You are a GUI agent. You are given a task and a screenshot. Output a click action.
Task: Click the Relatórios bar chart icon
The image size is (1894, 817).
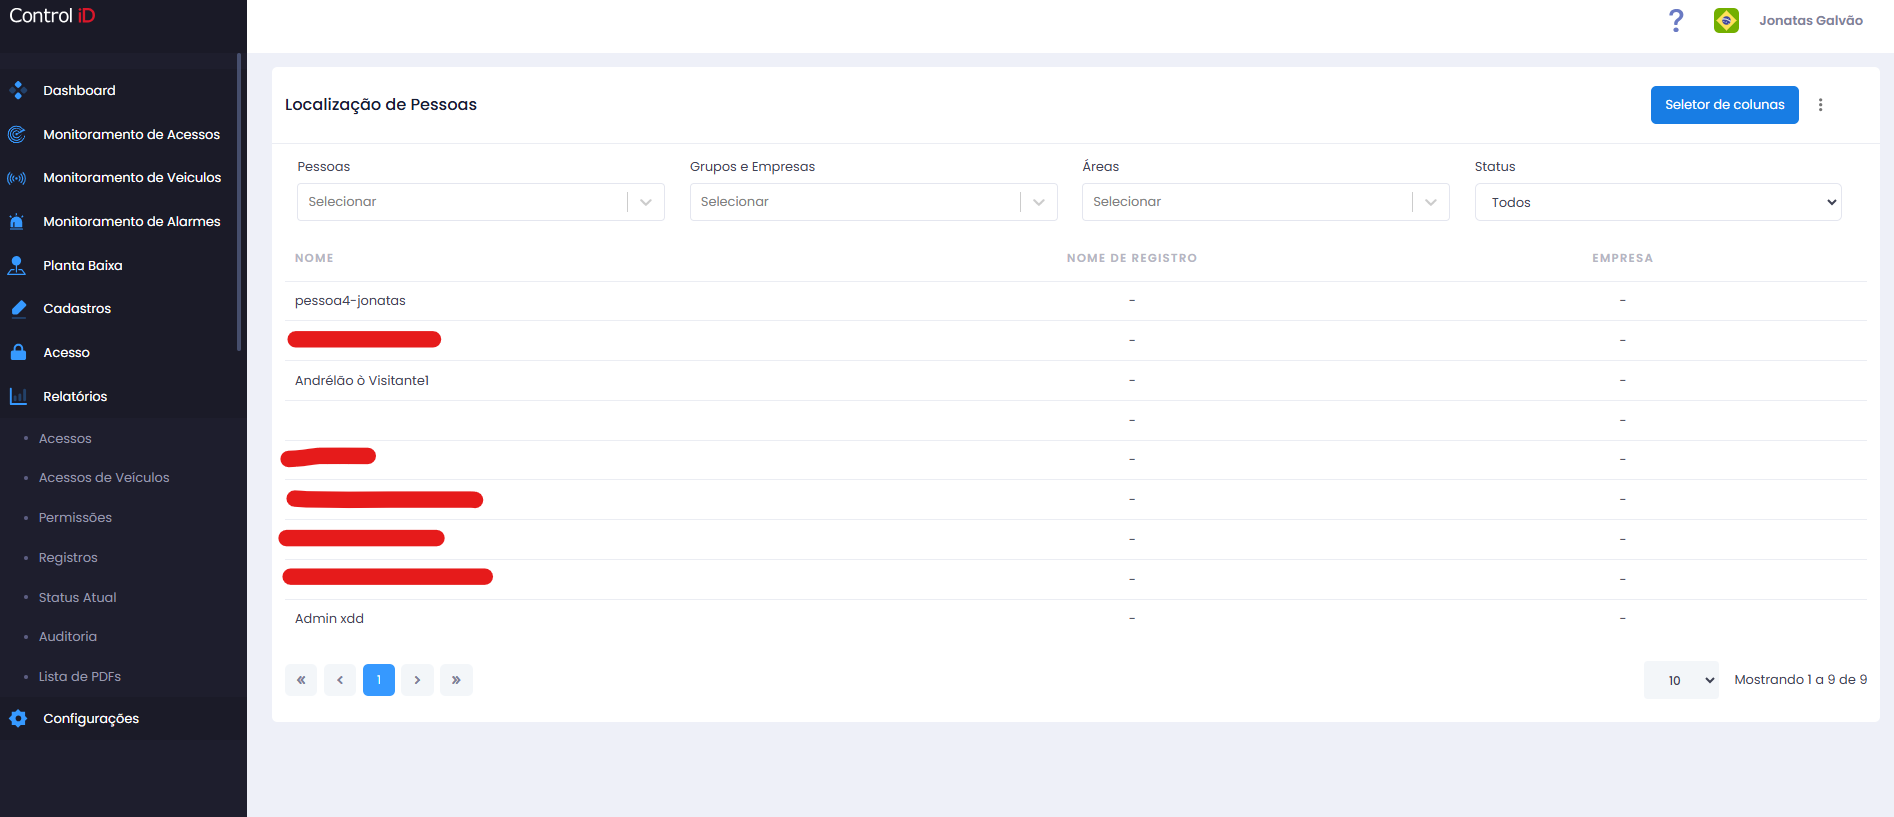[18, 396]
